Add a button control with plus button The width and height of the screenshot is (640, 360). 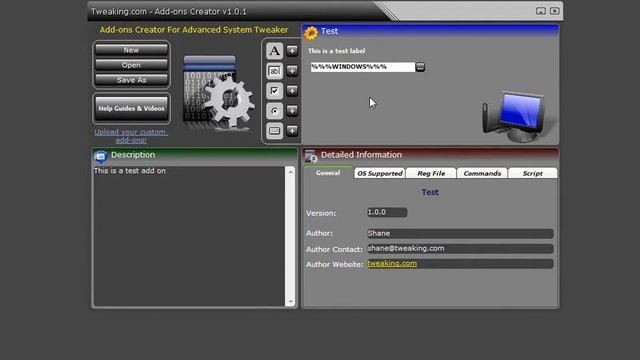(292, 131)
